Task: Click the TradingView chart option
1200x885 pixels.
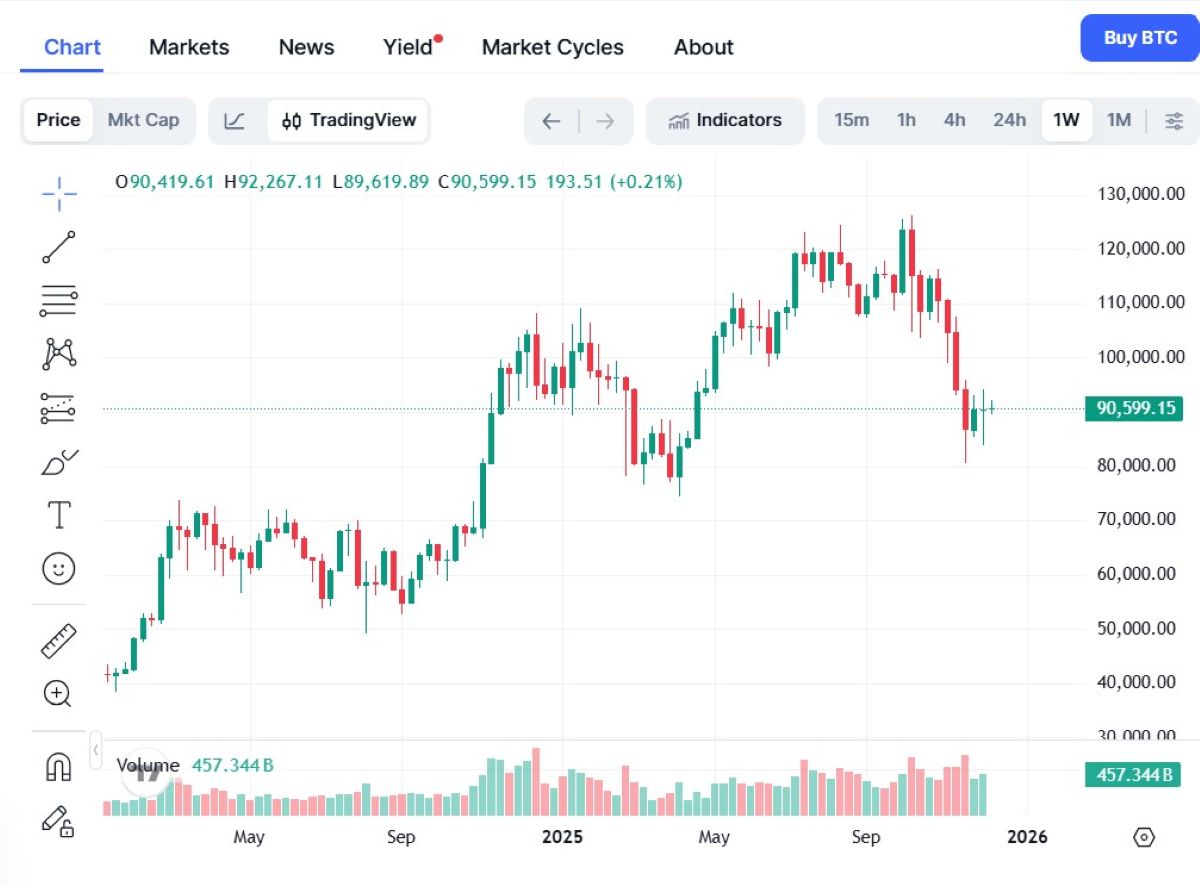Action: pyautogui.click(x=348, y=120)
